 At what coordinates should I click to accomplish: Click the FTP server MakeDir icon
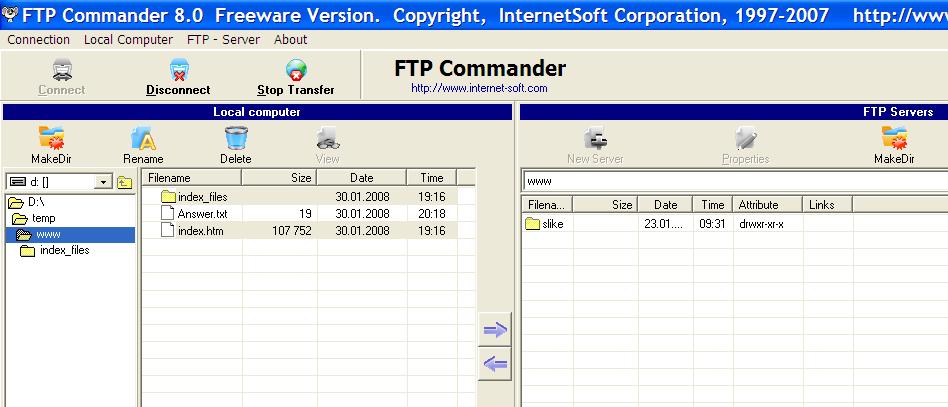893,138
